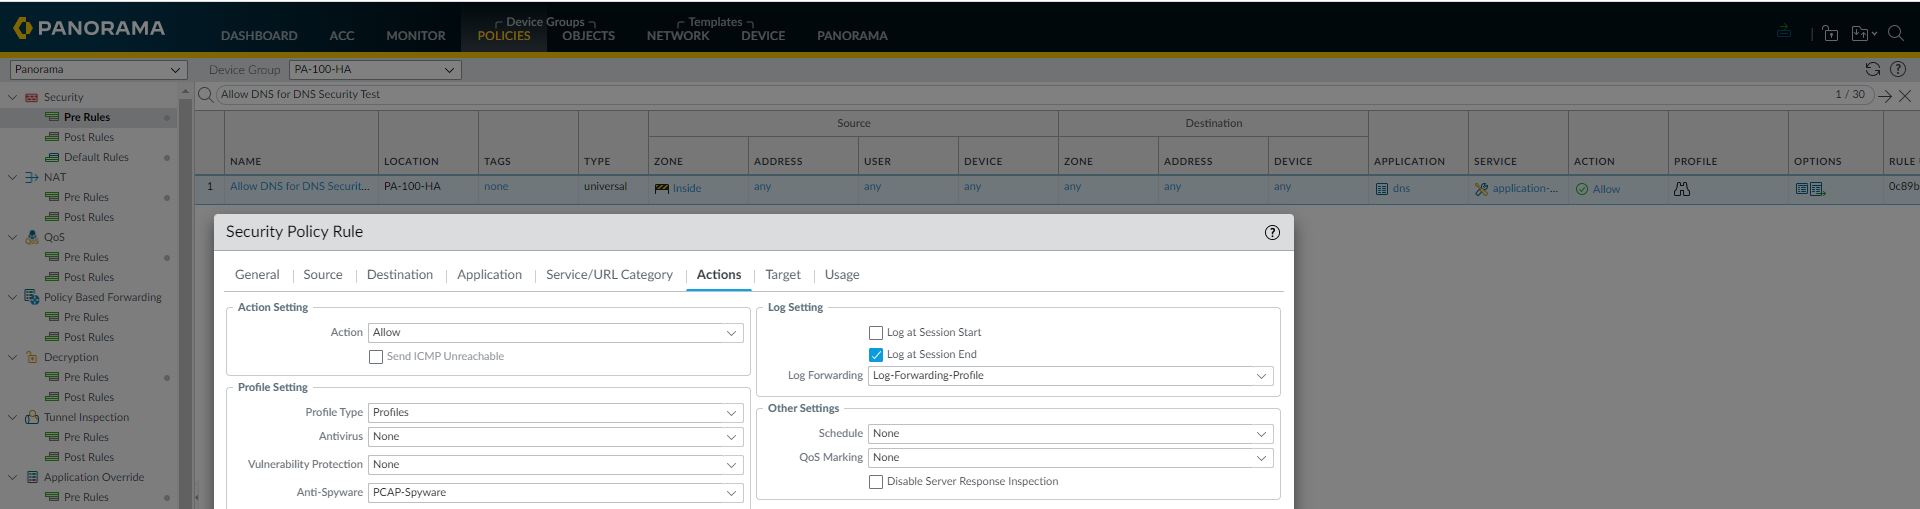This screenshot has width=1920, height=509.
Task: Enable Log at Session Start
Action: tap(876, 333)
